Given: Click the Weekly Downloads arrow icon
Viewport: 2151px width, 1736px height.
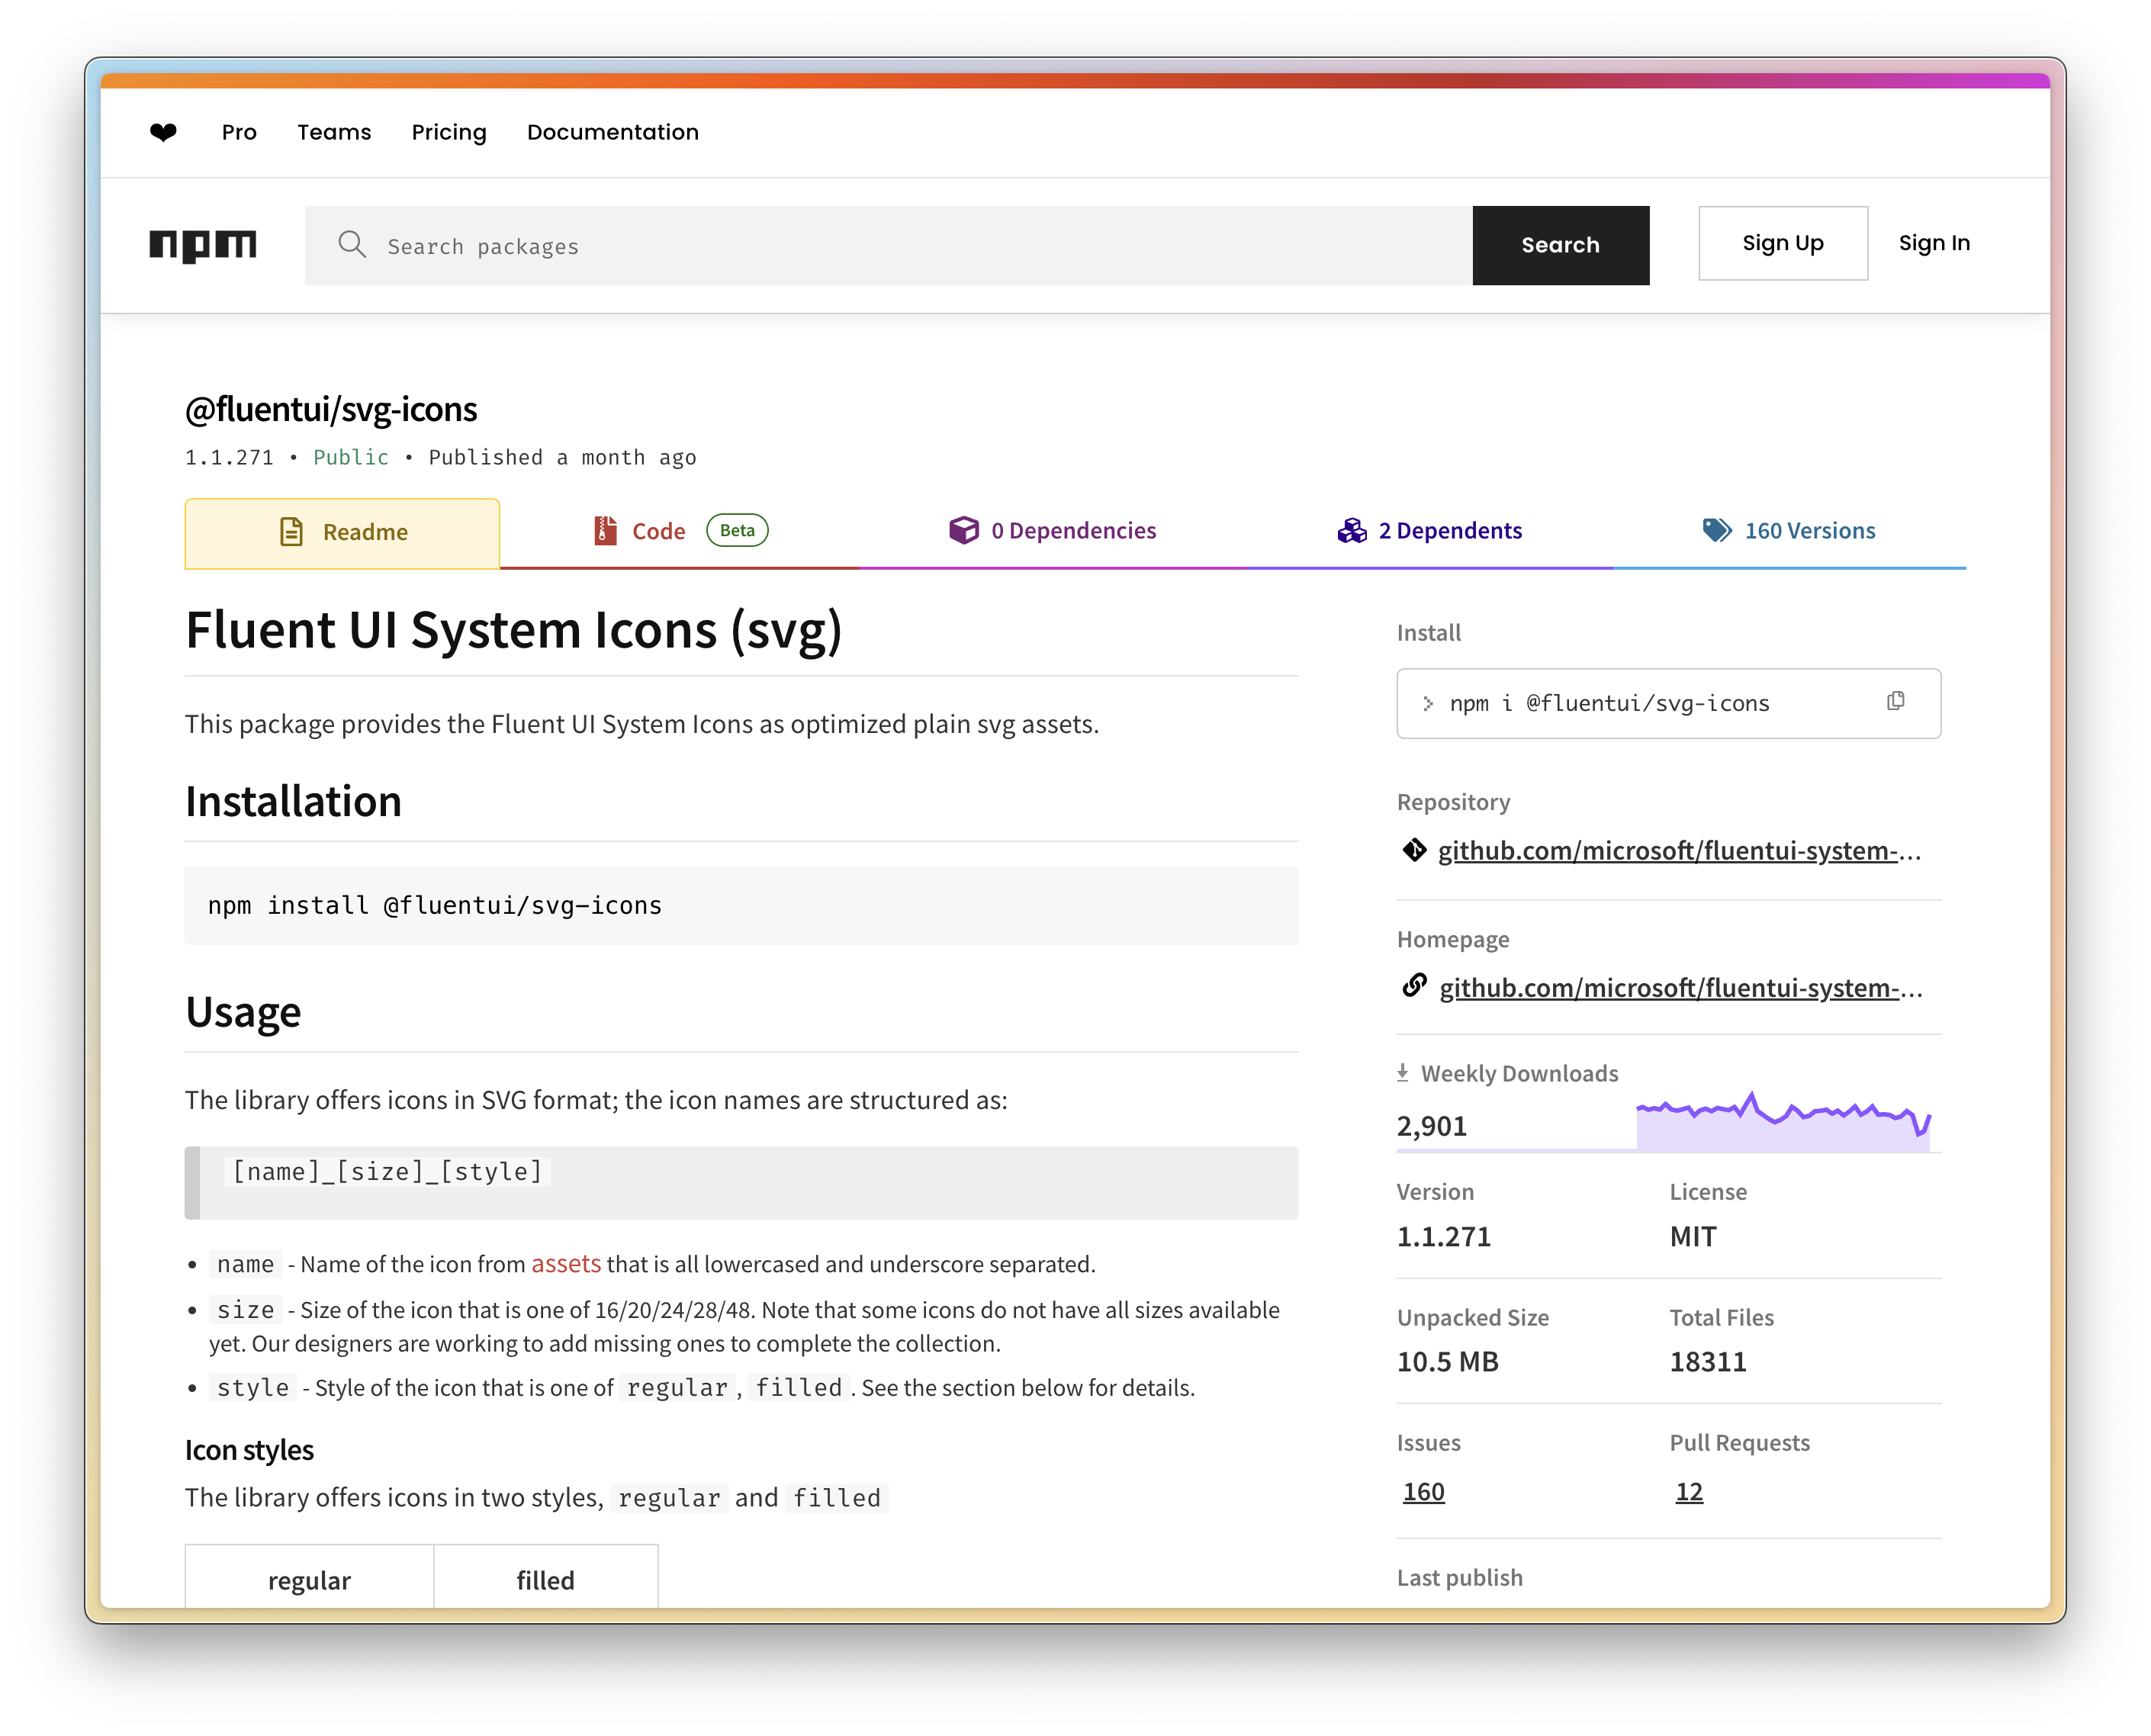Looking at the screenshot, I should pos(1402,1072).
